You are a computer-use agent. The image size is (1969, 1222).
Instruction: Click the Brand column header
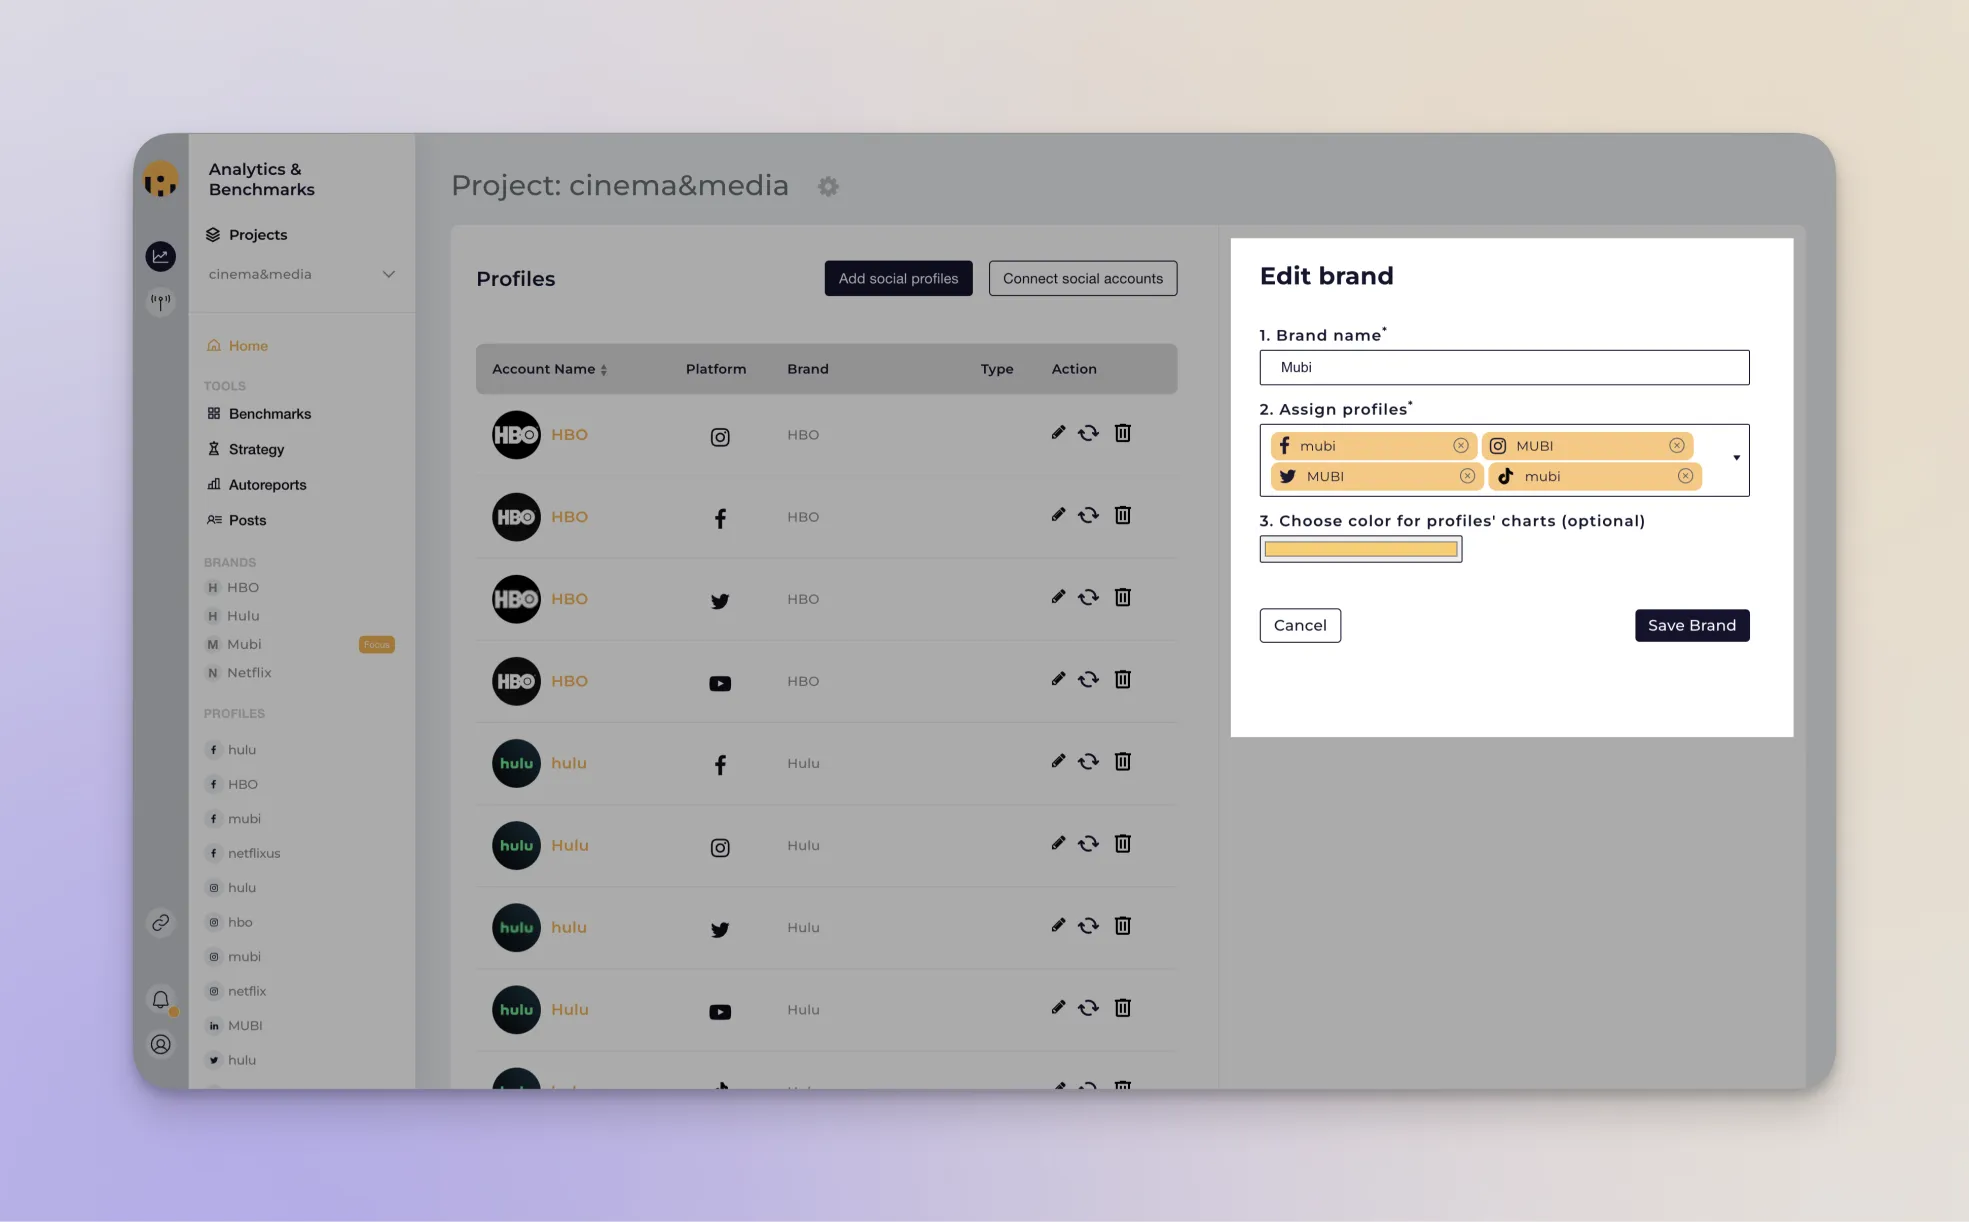coord(807,369)
